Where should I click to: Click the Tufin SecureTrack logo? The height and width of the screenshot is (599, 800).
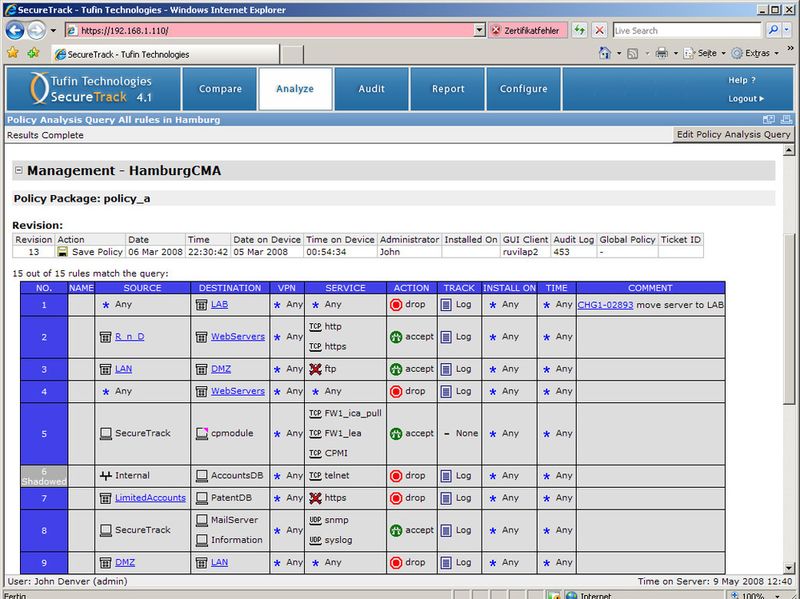[93, 89]
